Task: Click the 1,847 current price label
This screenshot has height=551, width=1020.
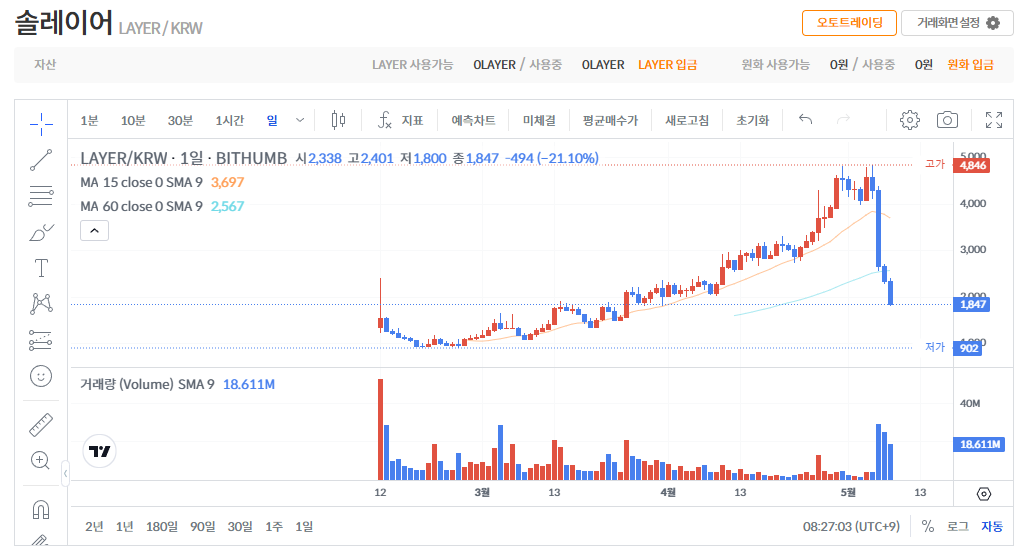Action: pos(972,304)
